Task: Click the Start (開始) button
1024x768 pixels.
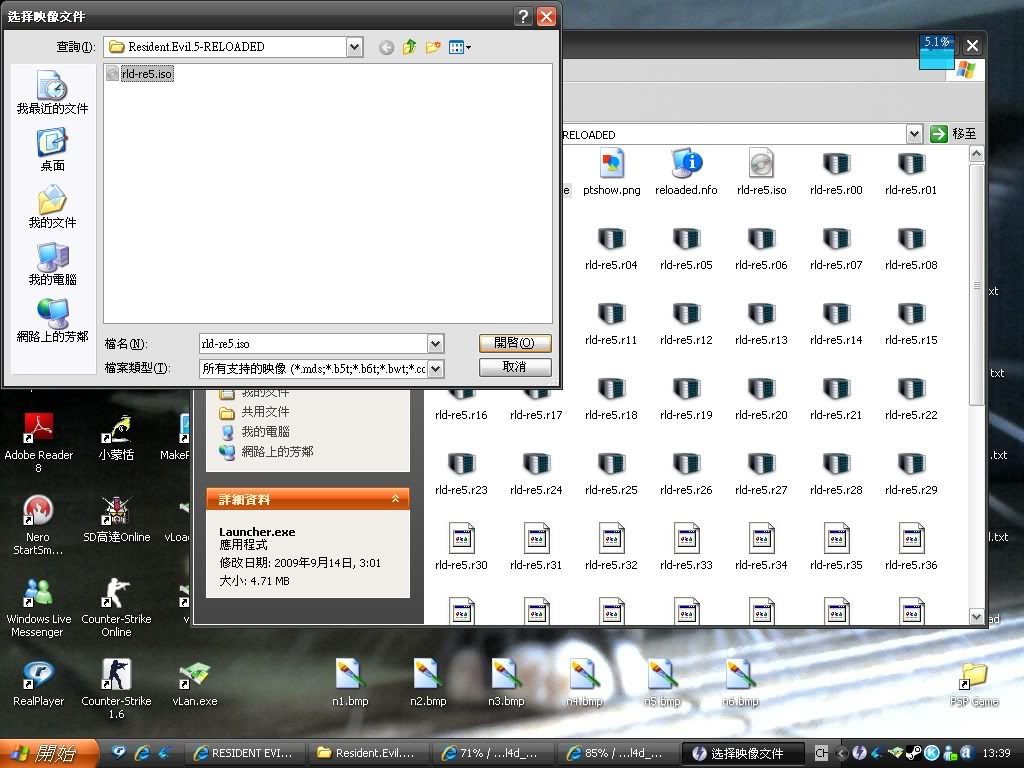Action: [x=49, y=753]
